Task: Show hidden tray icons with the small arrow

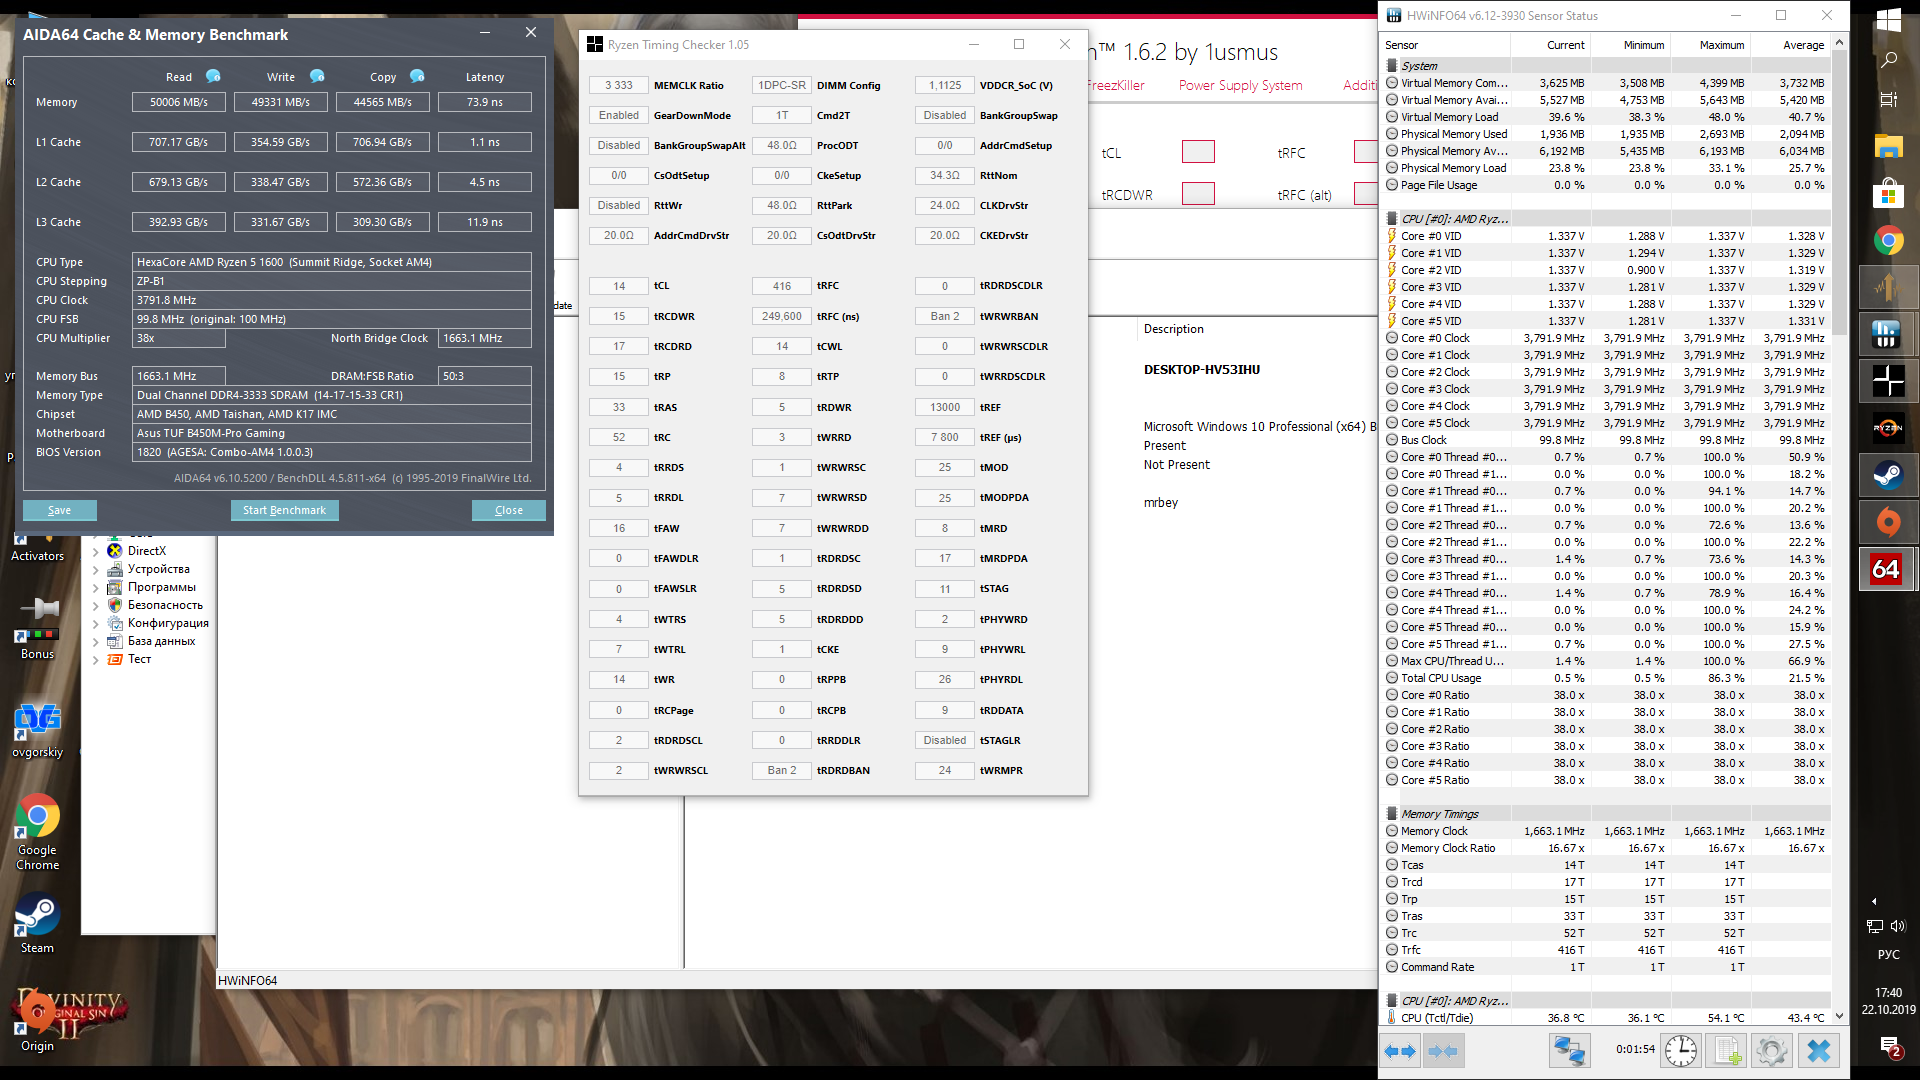Action: [x=1874, y=901]
